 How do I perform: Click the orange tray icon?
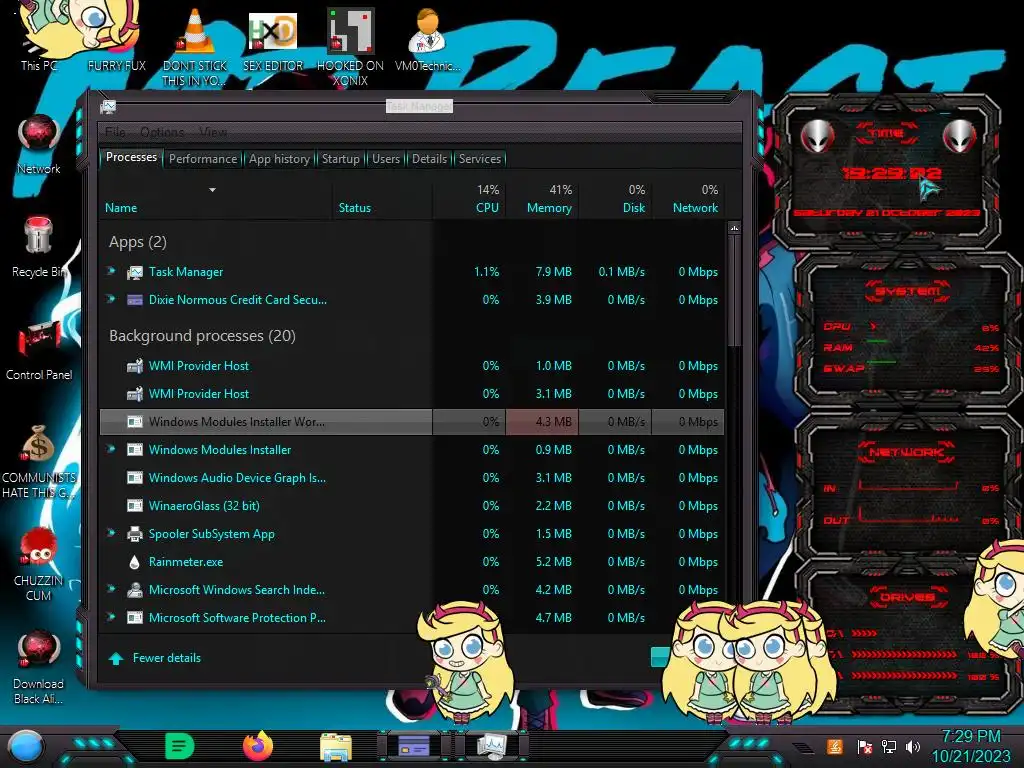click(835, 746)
